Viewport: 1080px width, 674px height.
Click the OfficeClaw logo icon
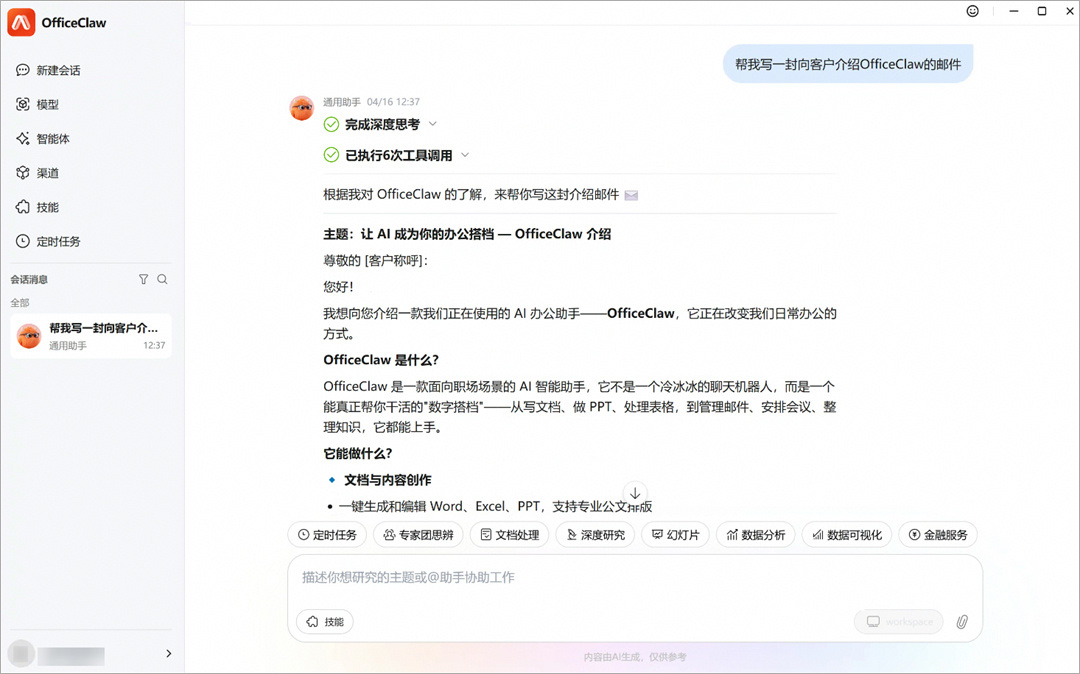(21, 23)
